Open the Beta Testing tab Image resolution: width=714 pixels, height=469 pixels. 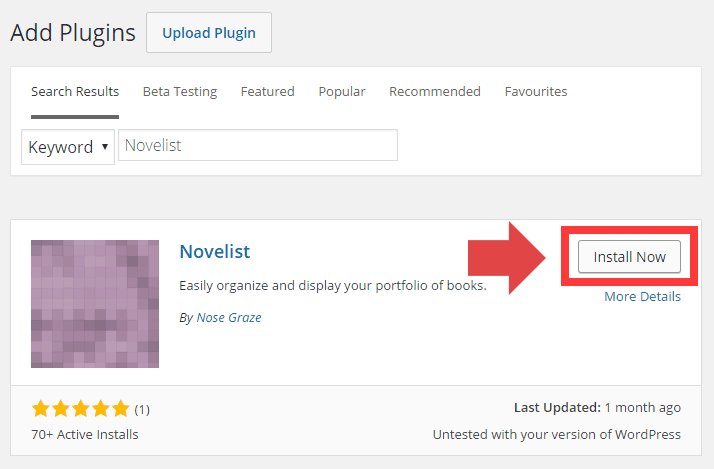click(180, 91)
